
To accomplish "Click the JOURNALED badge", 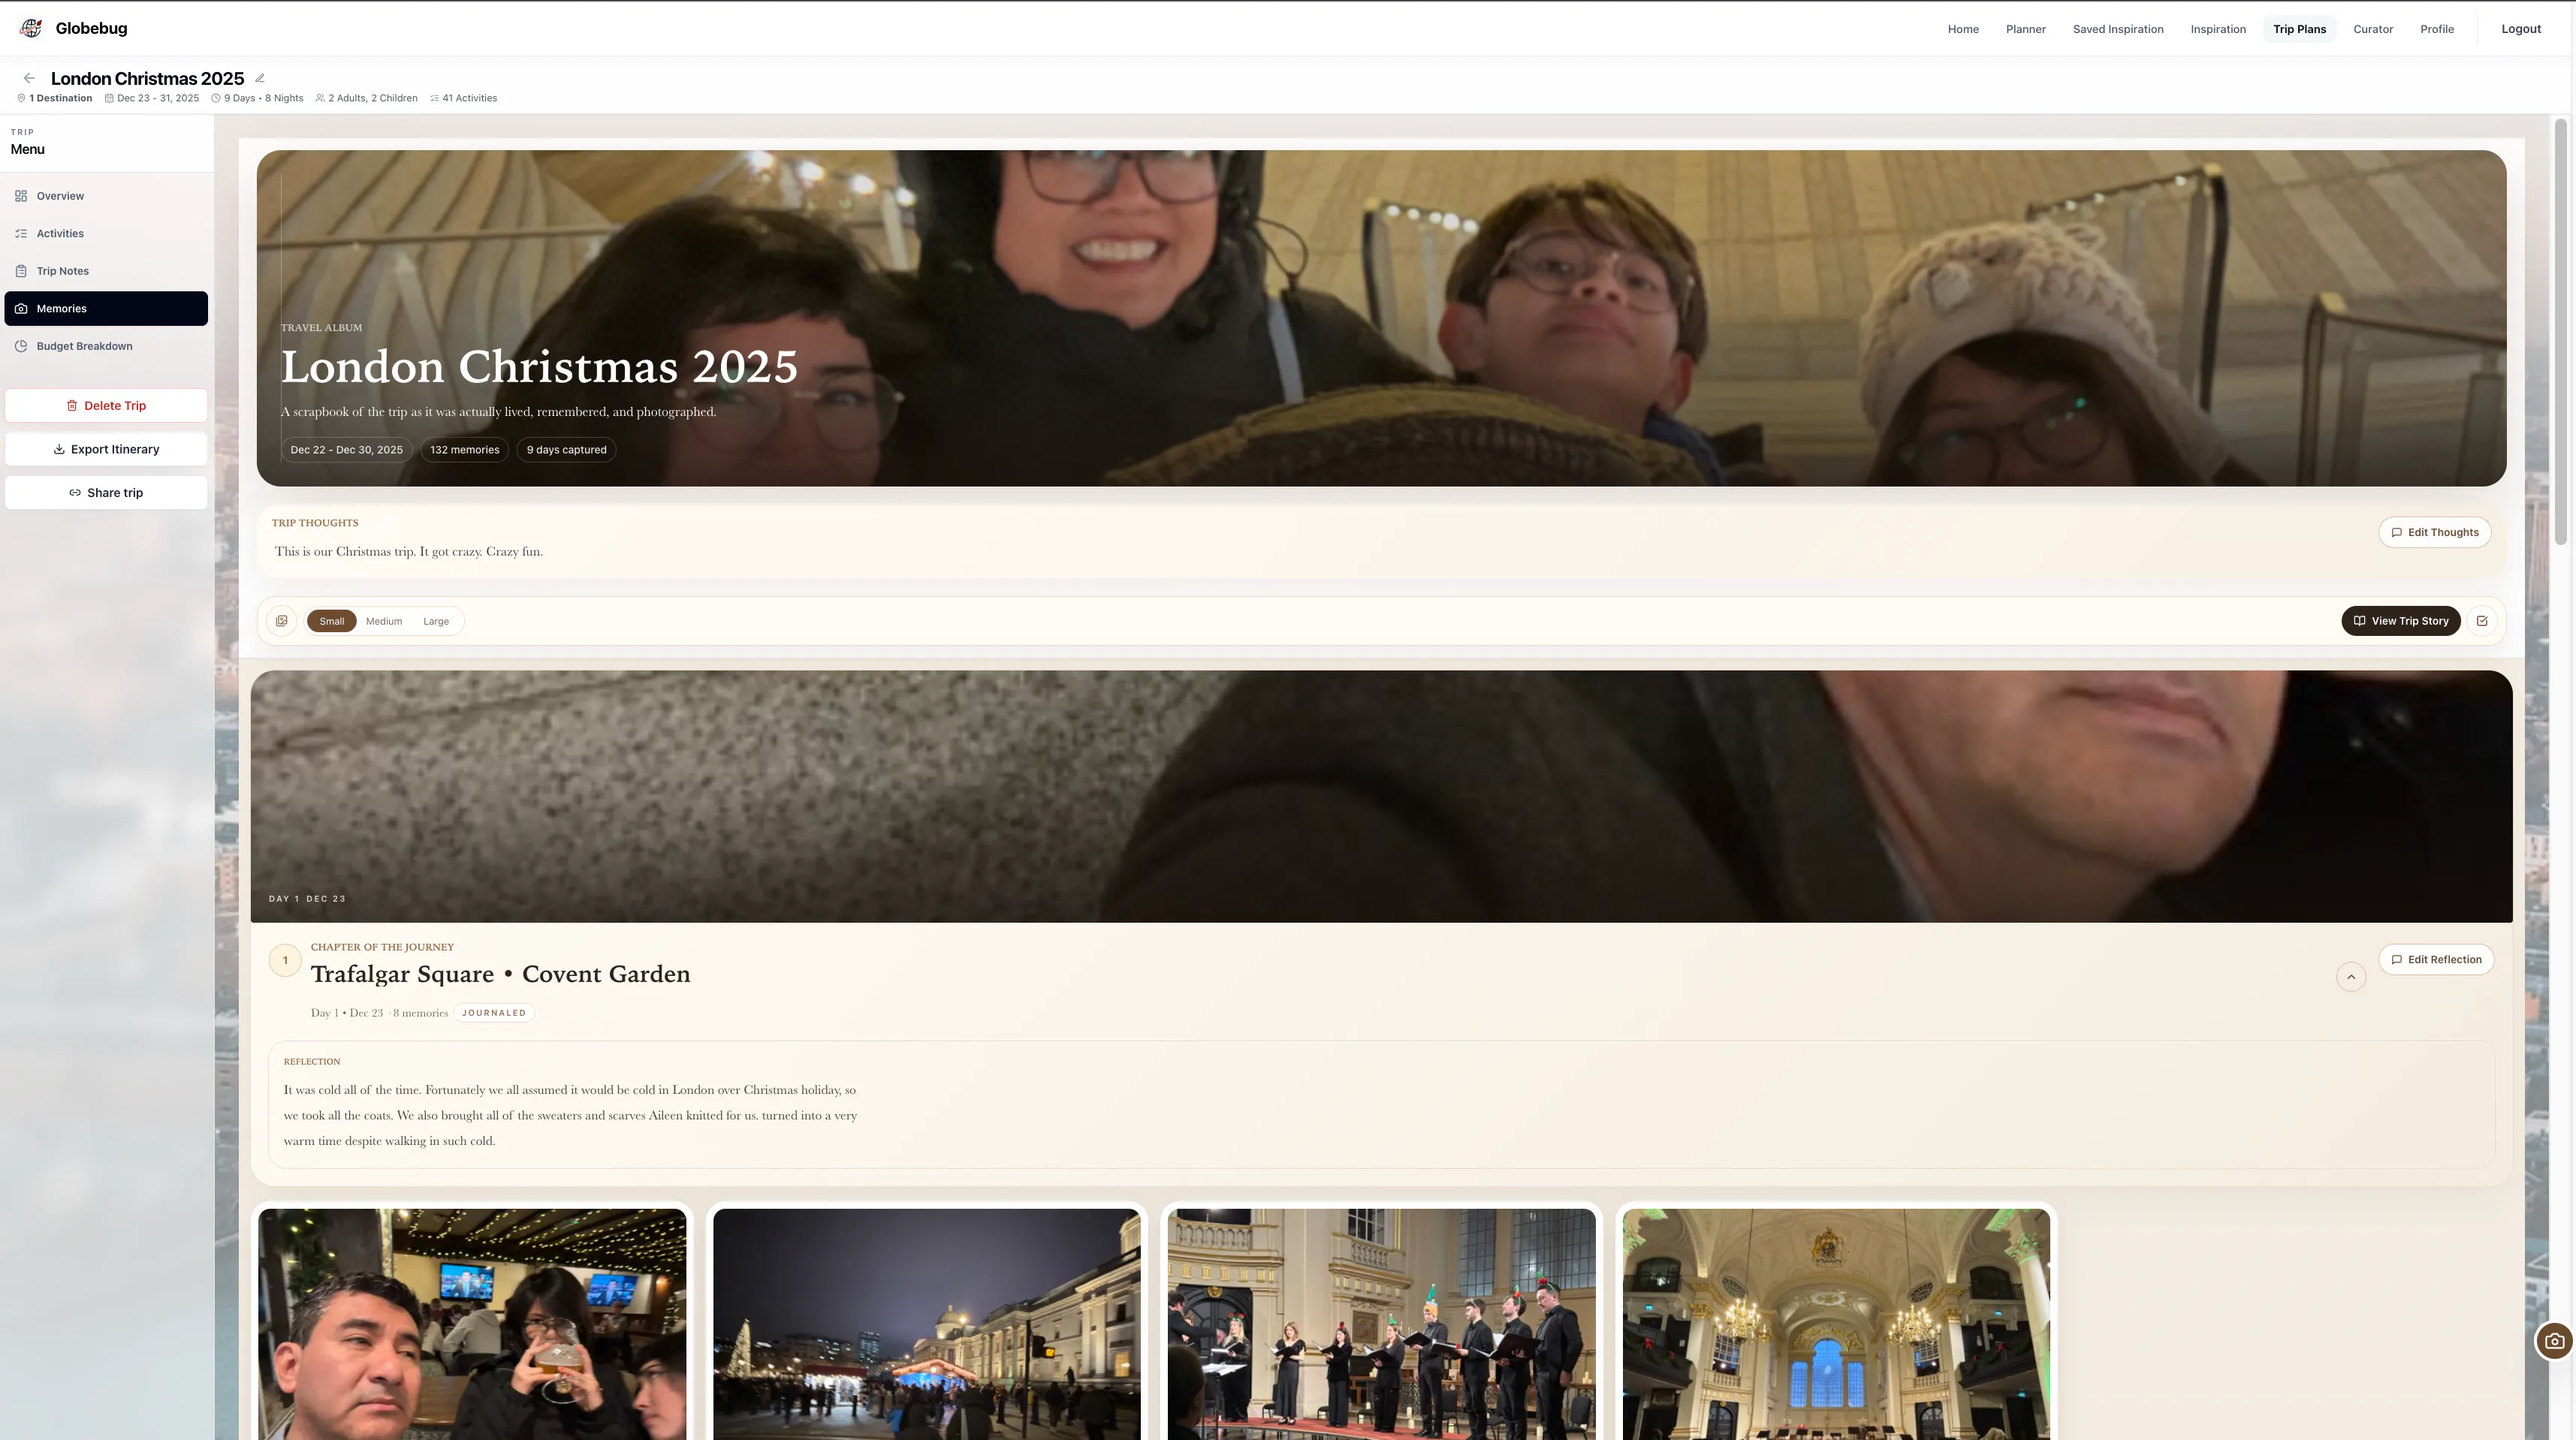I will click(494, 1013).
